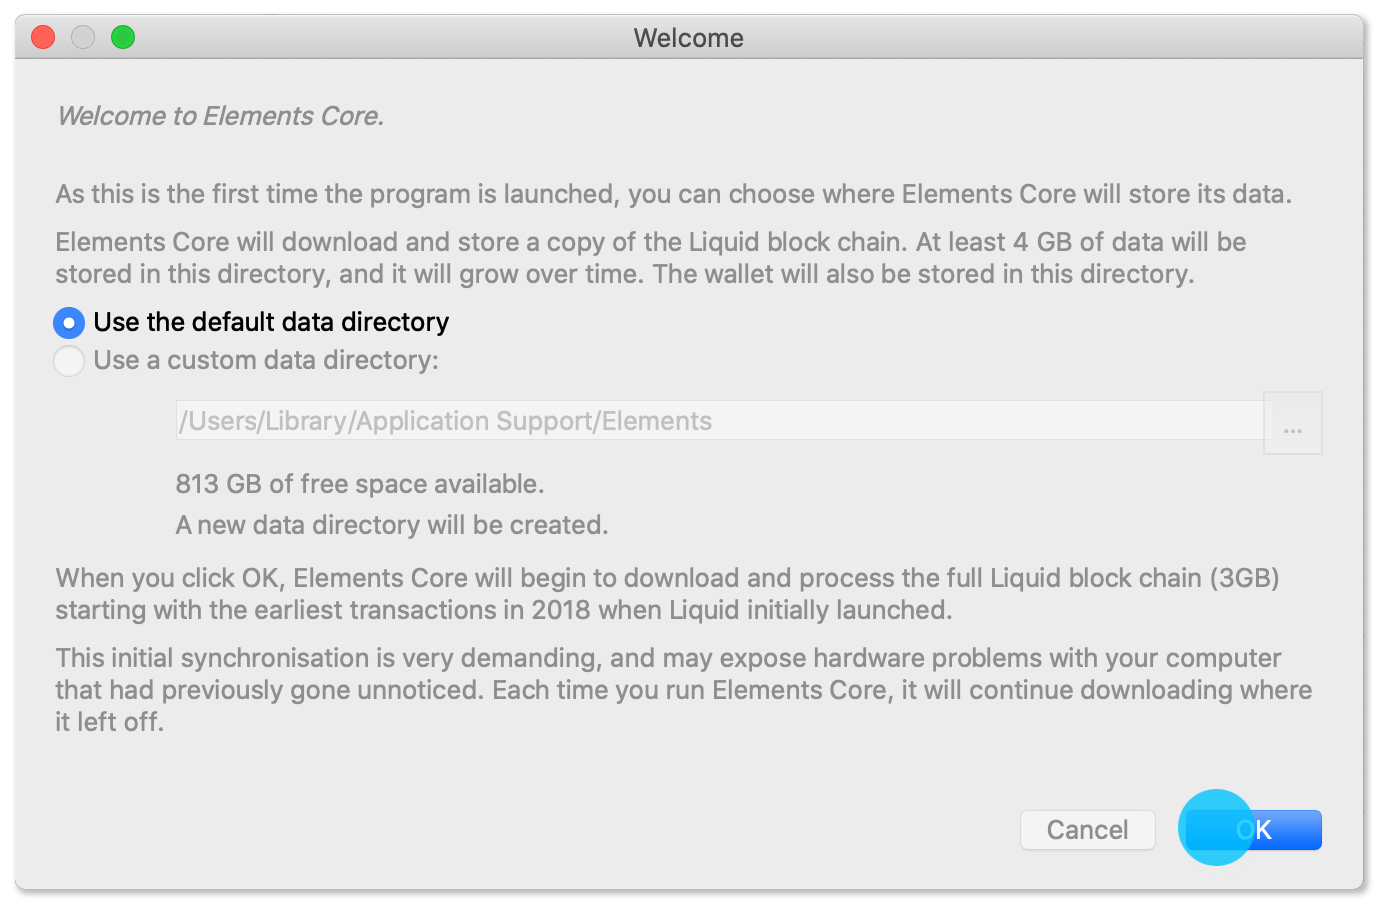Click the 'initial synchronisation is very demanding' paragraph

(x=683, y=690)
